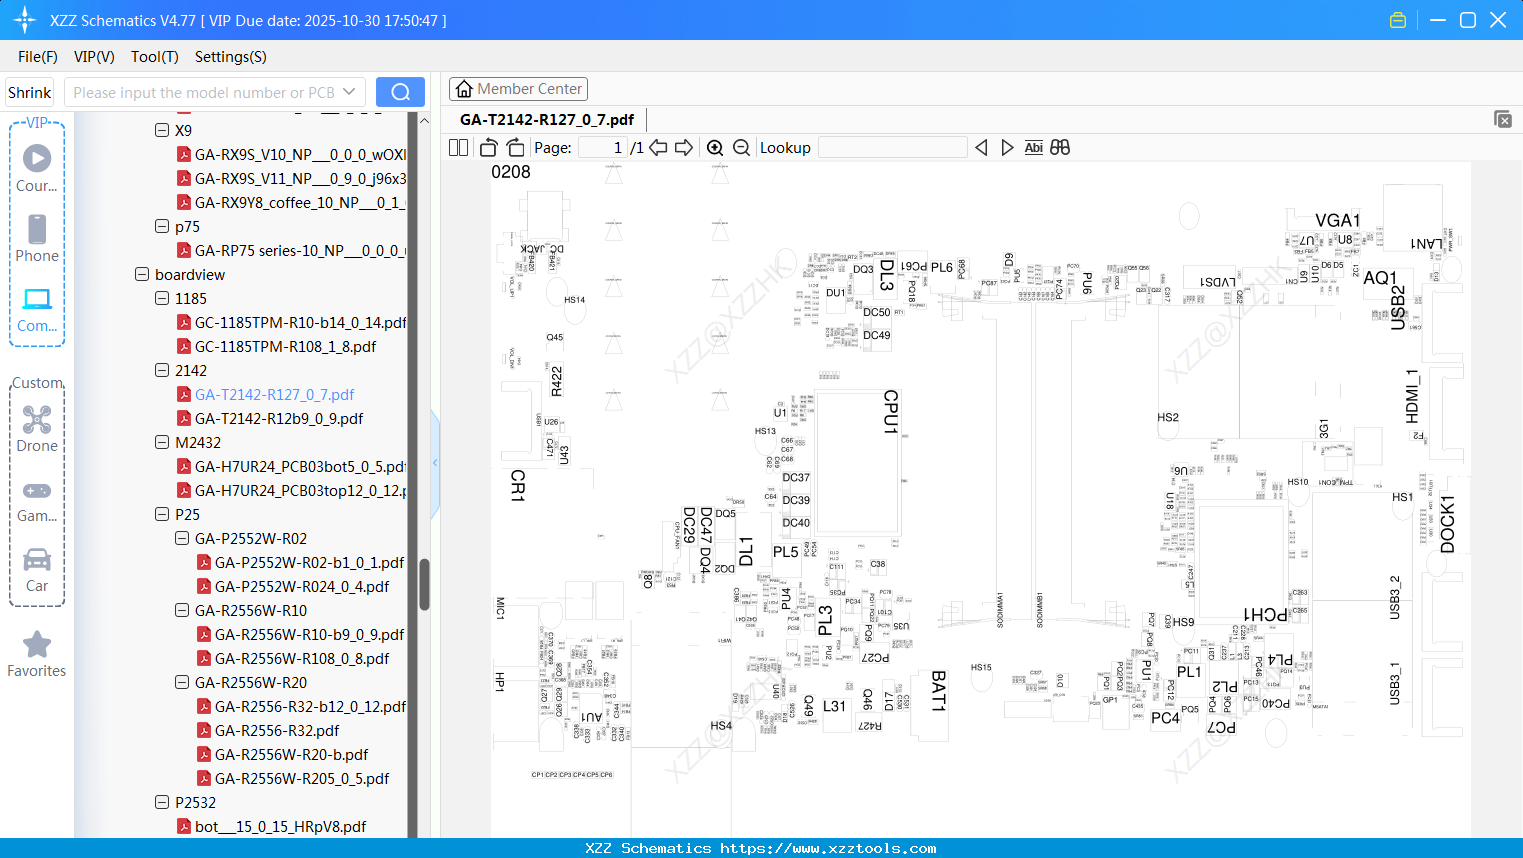The image size is (1523, 858).
Task: Open the VIP(V) menu
Action: [94, 57]
